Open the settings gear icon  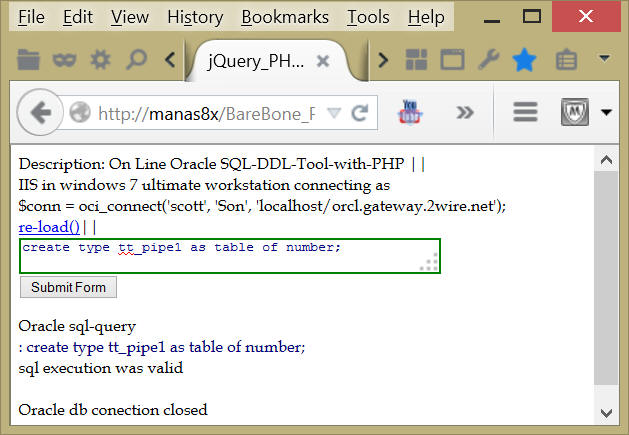coord(100,60)
